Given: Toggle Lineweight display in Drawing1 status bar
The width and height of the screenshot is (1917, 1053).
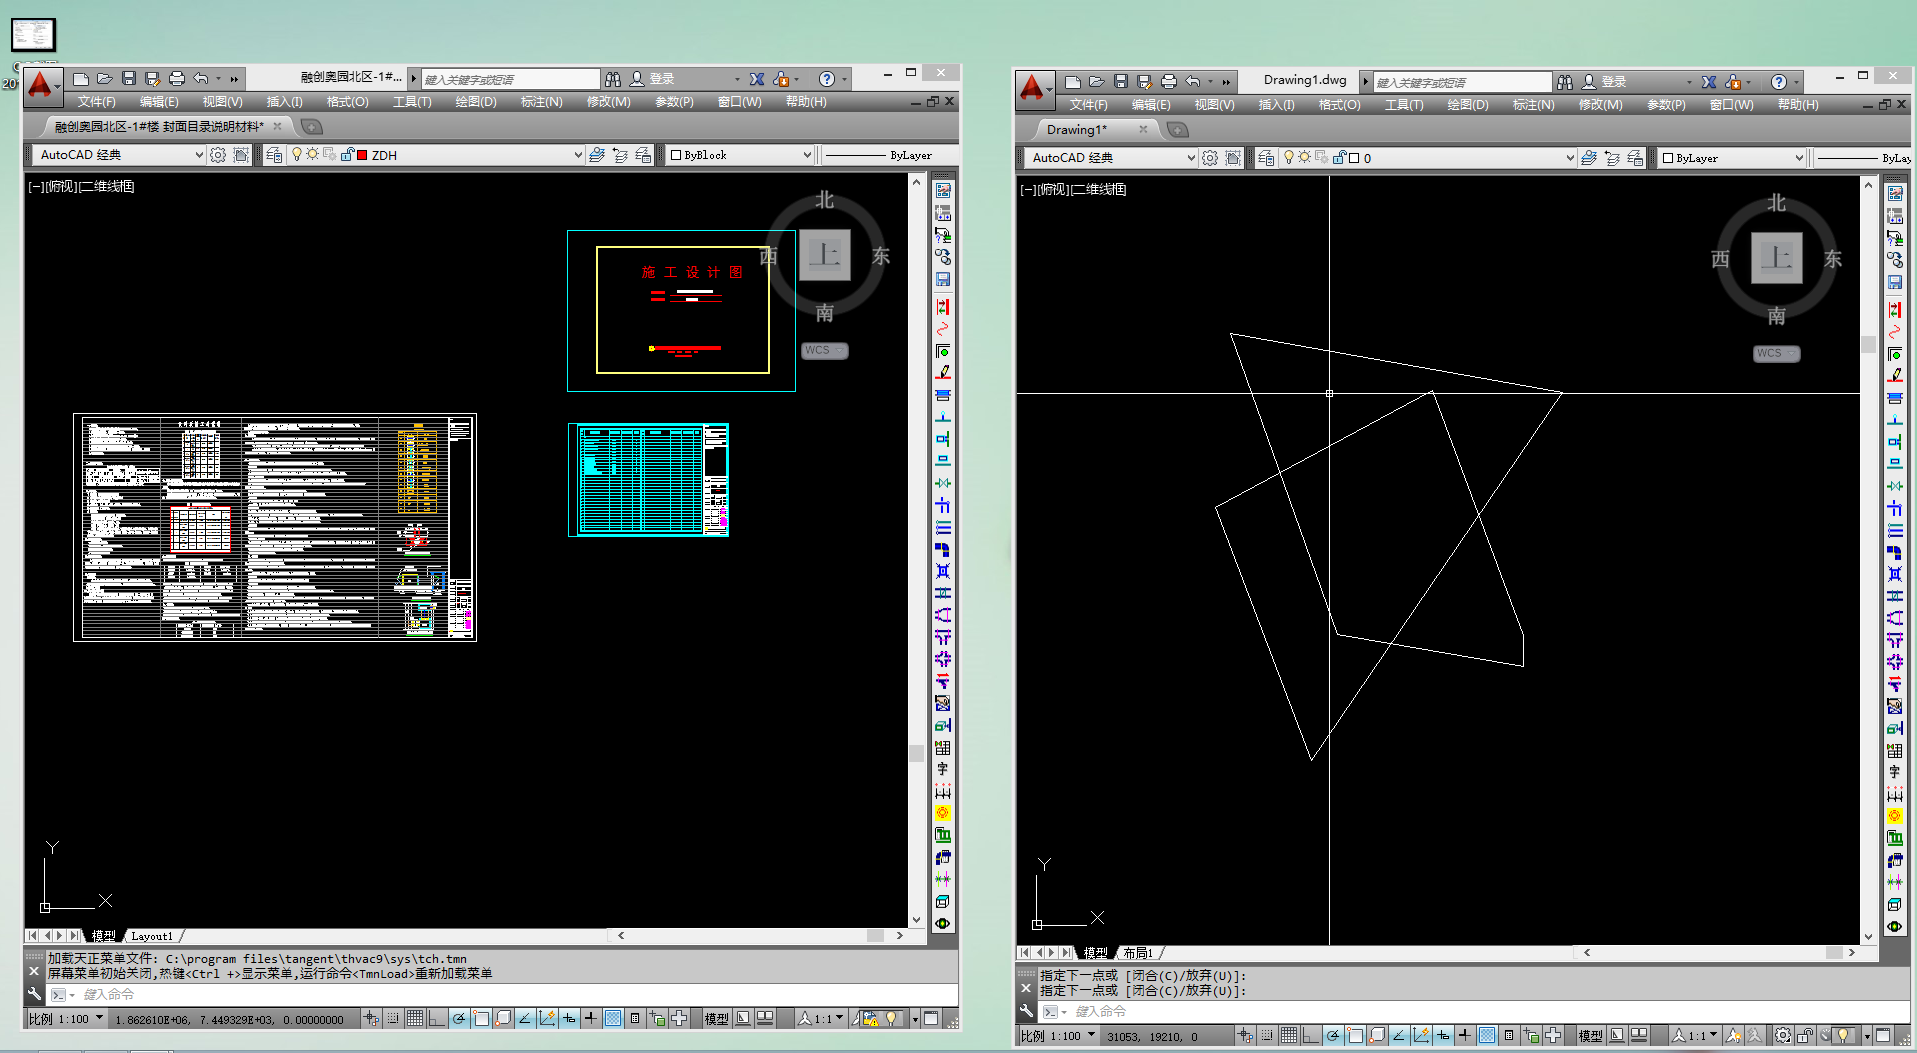Looking at the screenshot, I should (1465, 1036).
